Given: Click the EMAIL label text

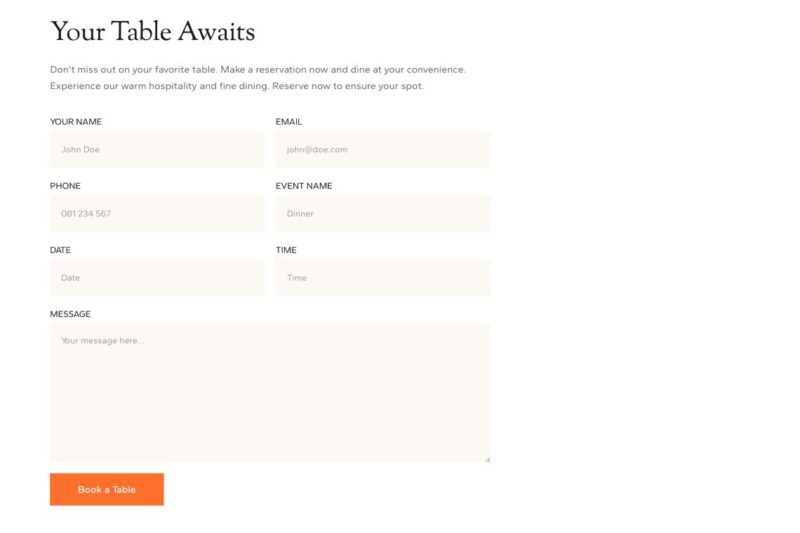Looking at the screenshot, I should pyautogui.click(x=289, y=122).
